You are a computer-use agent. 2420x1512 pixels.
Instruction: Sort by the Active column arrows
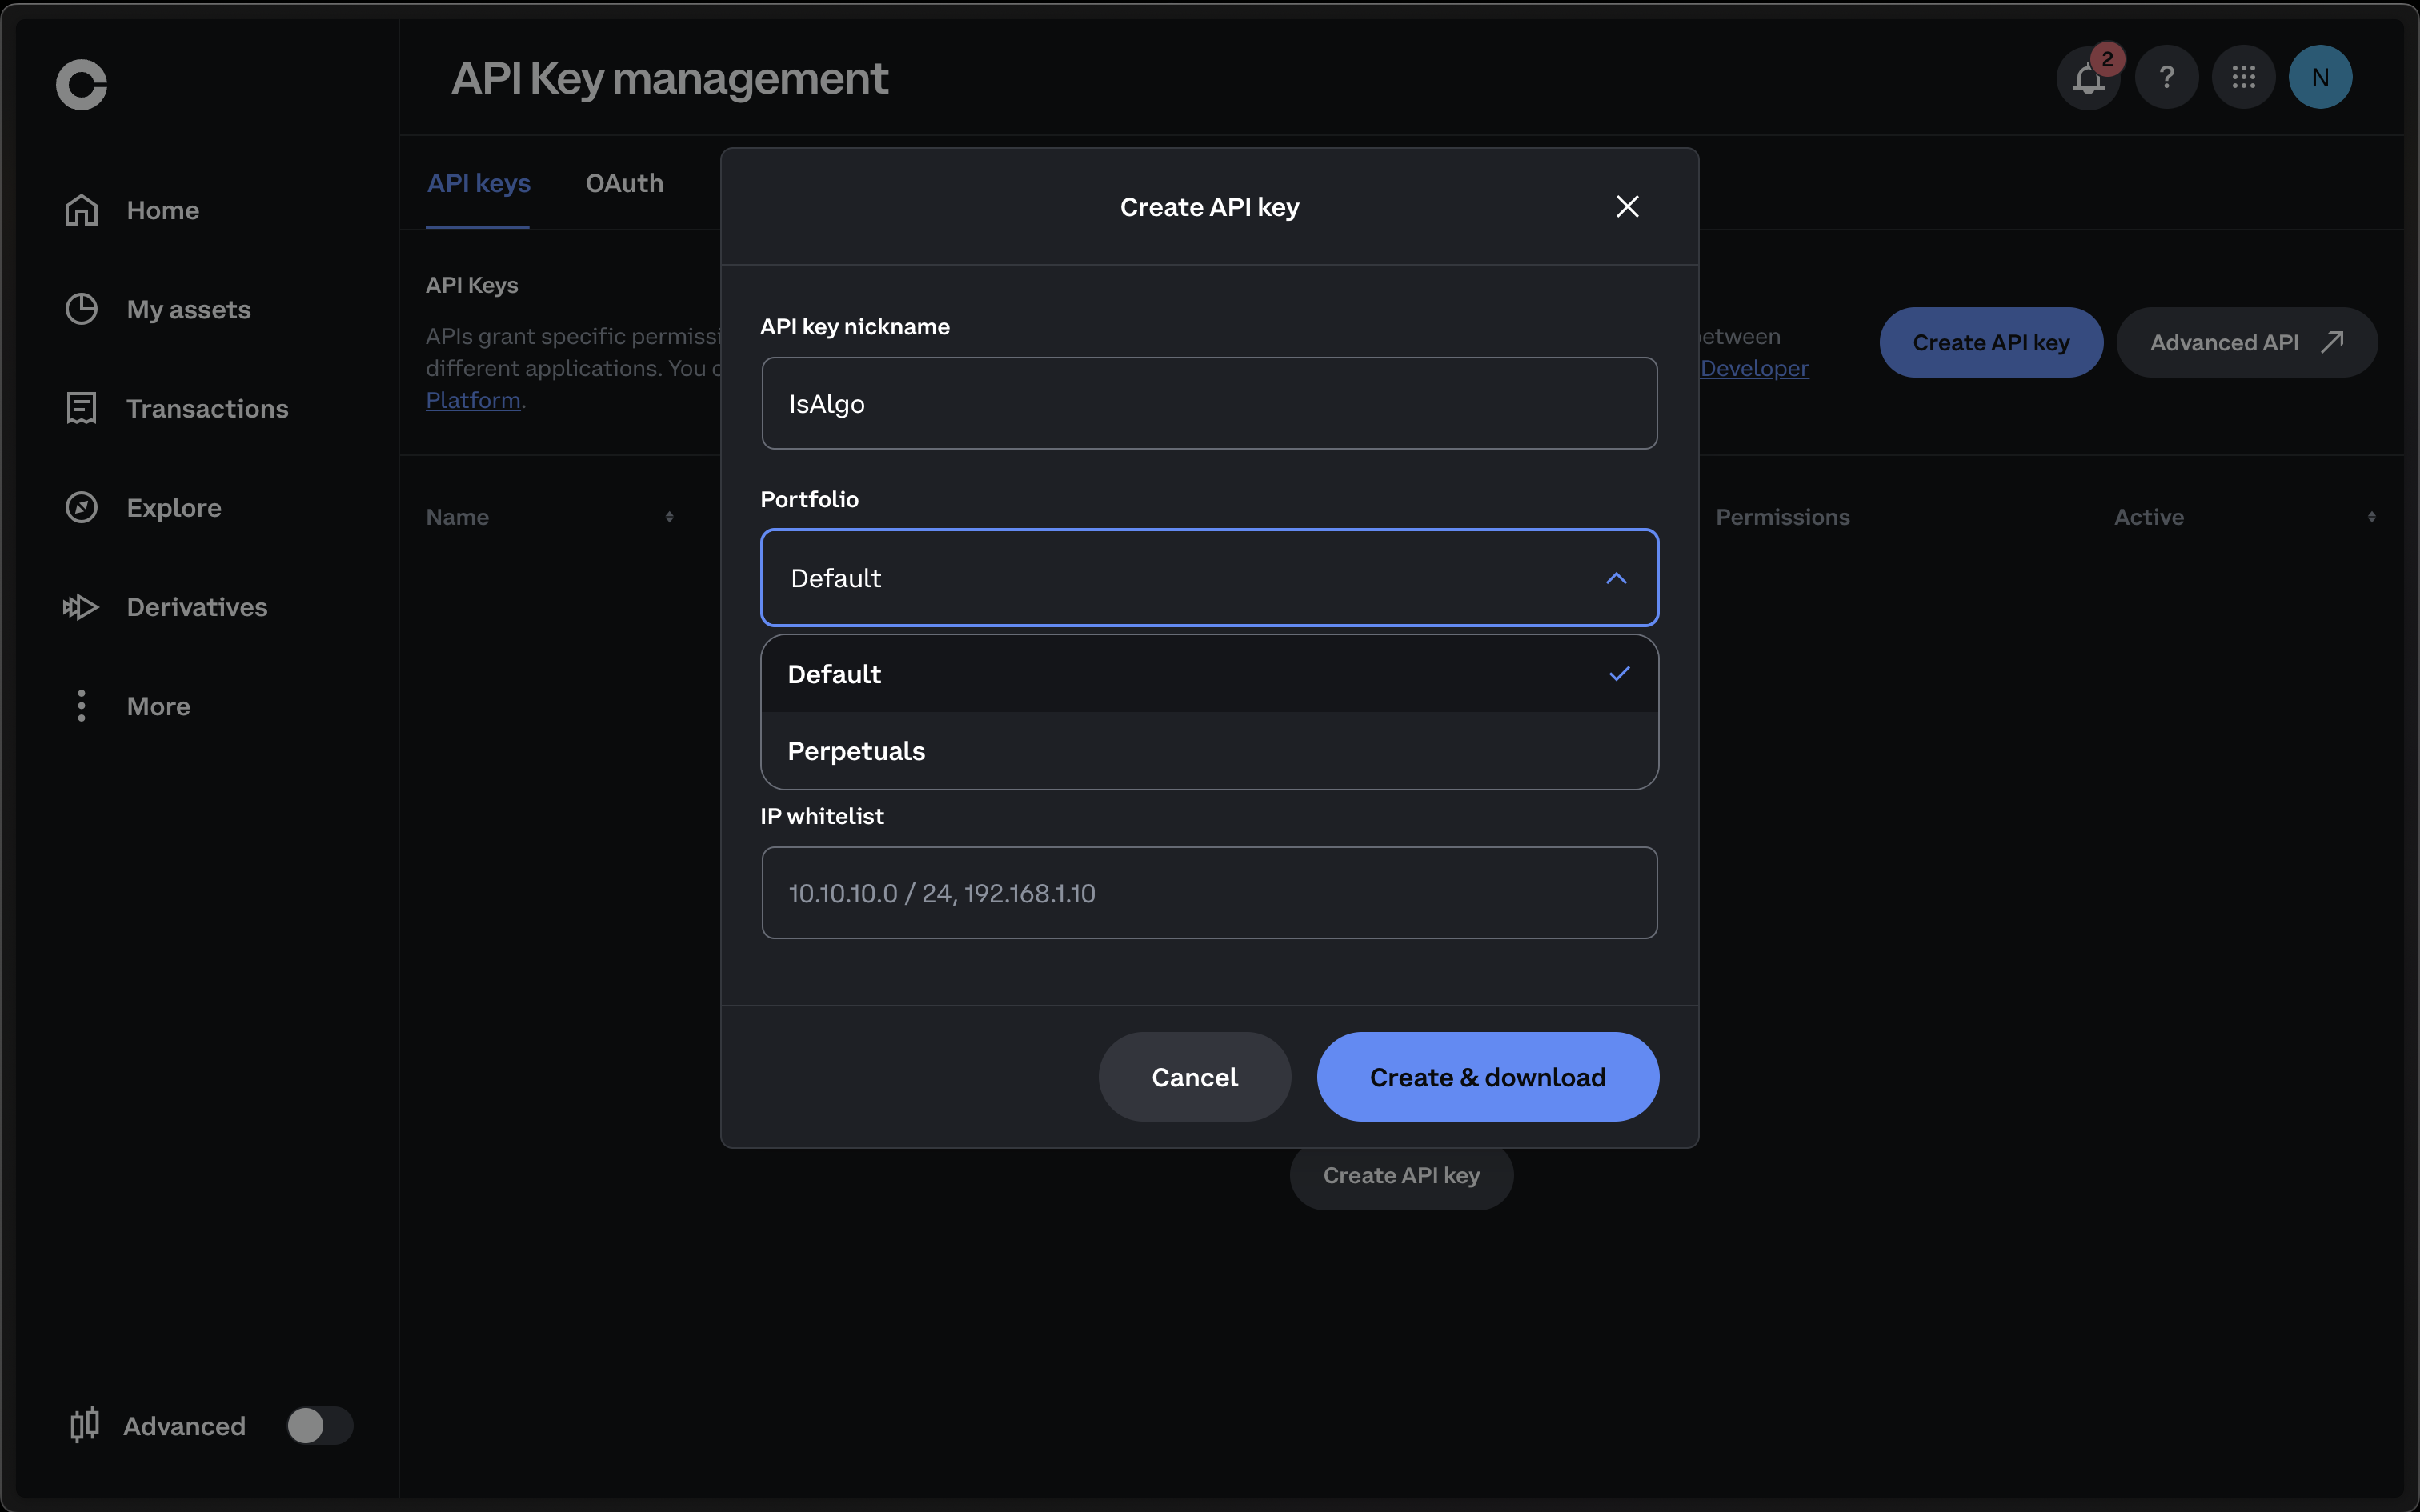pyautogui.click(x=2371, y=517)
